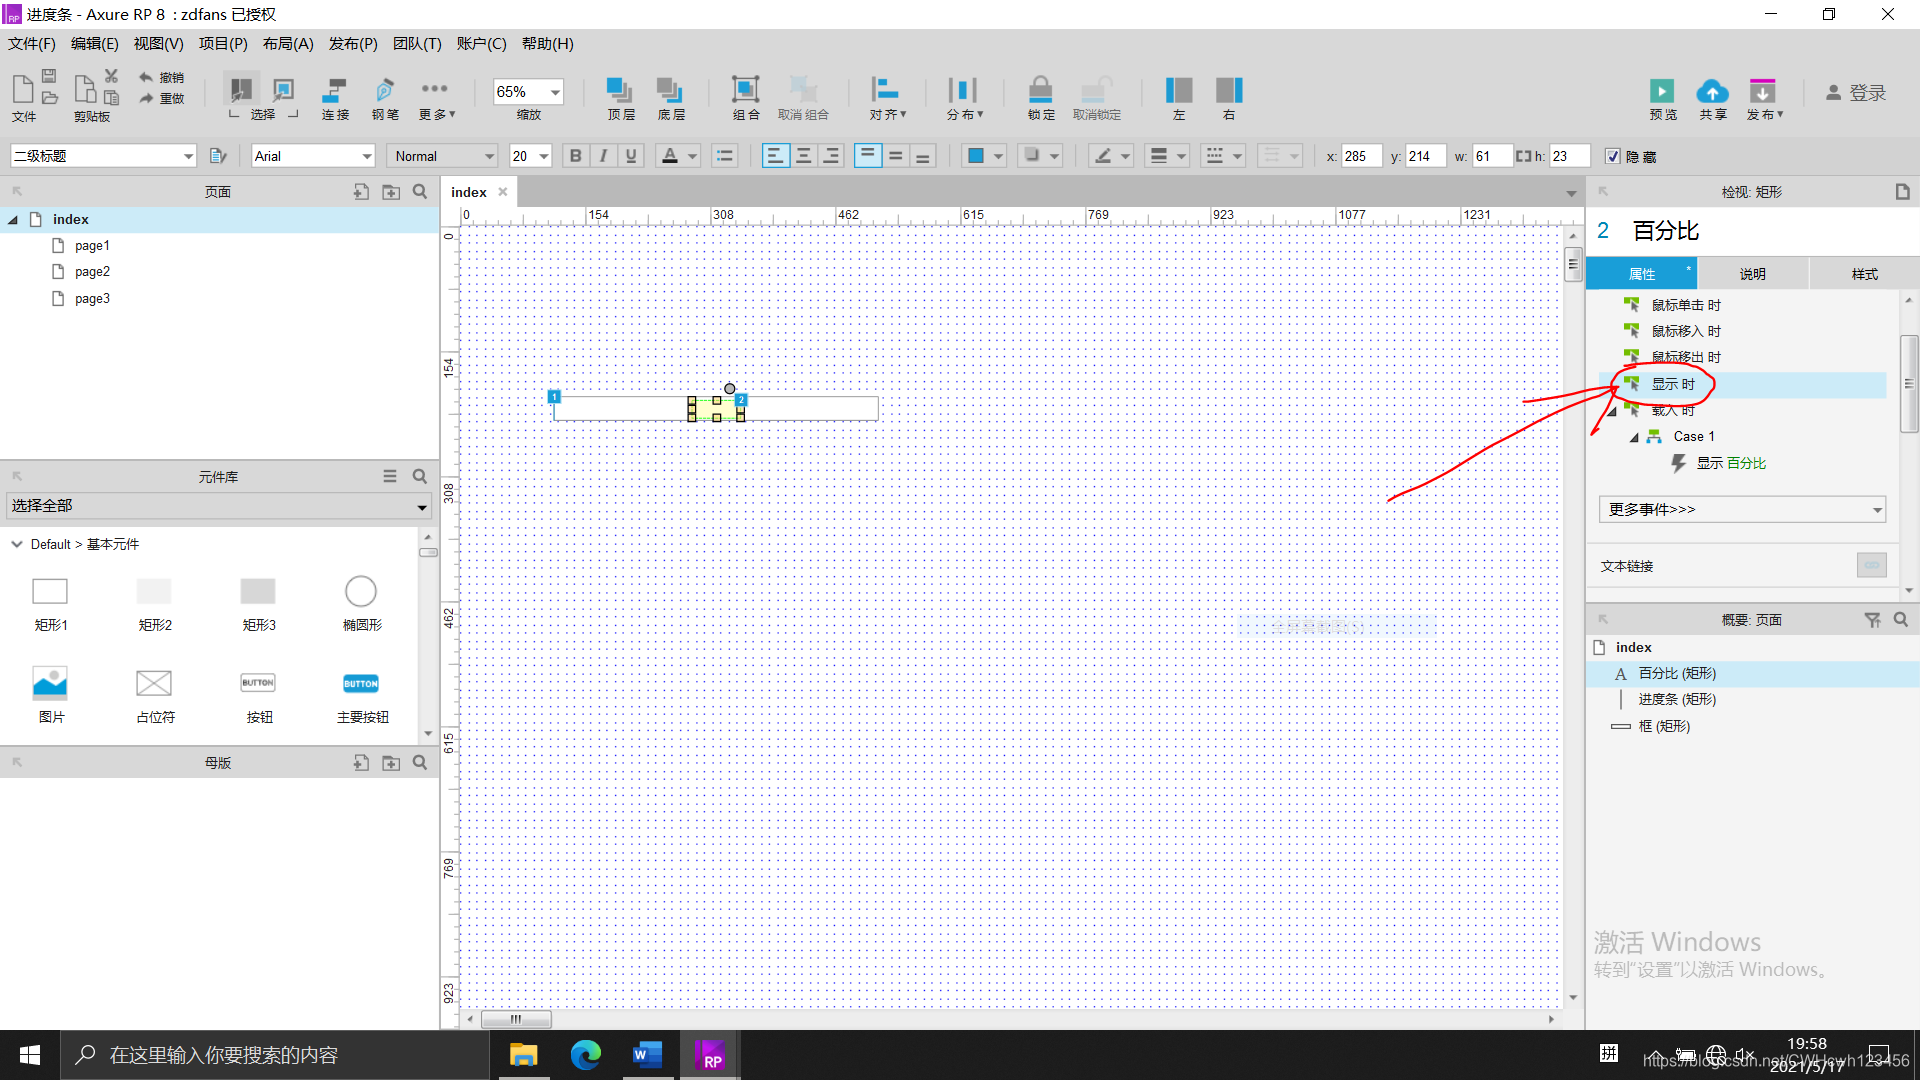1920x1080 pixels.
Task: Select the Connector (连接) tool
Action: 335,90
